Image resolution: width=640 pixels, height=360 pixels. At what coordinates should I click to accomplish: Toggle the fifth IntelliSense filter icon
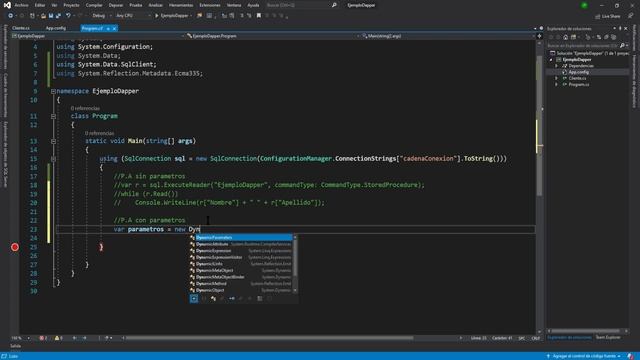pyautogui.click(x=232, y=298)
